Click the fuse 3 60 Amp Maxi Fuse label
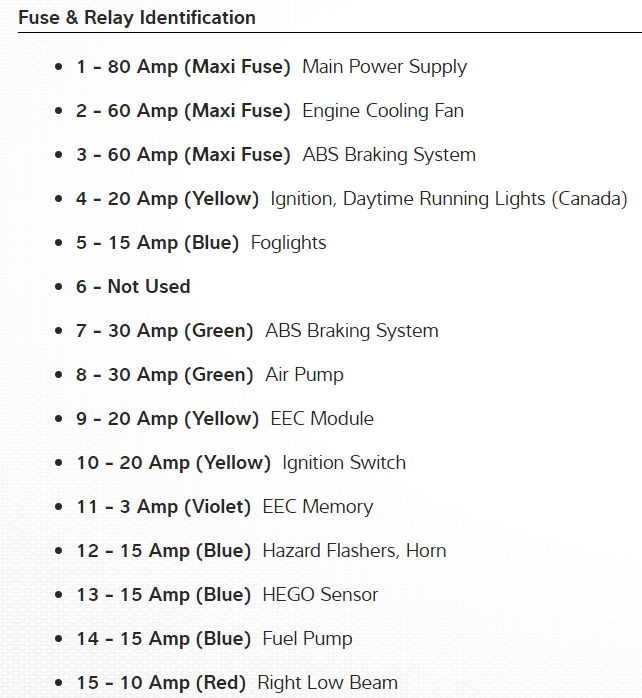The width and height of the screenshot is (642, 698). pyautogui.click(x=183, y=155)
